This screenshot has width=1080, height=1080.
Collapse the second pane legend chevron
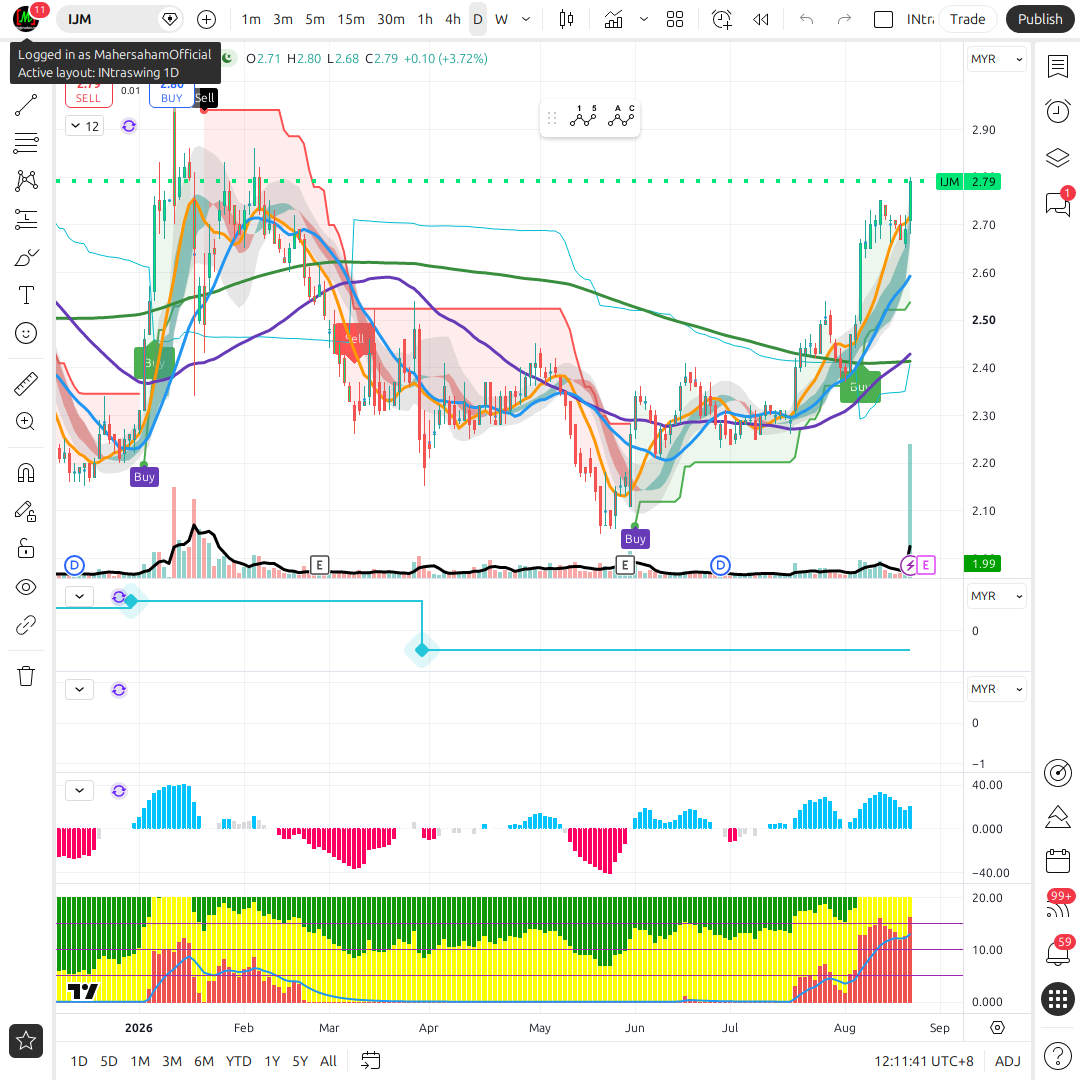[79, 596]
